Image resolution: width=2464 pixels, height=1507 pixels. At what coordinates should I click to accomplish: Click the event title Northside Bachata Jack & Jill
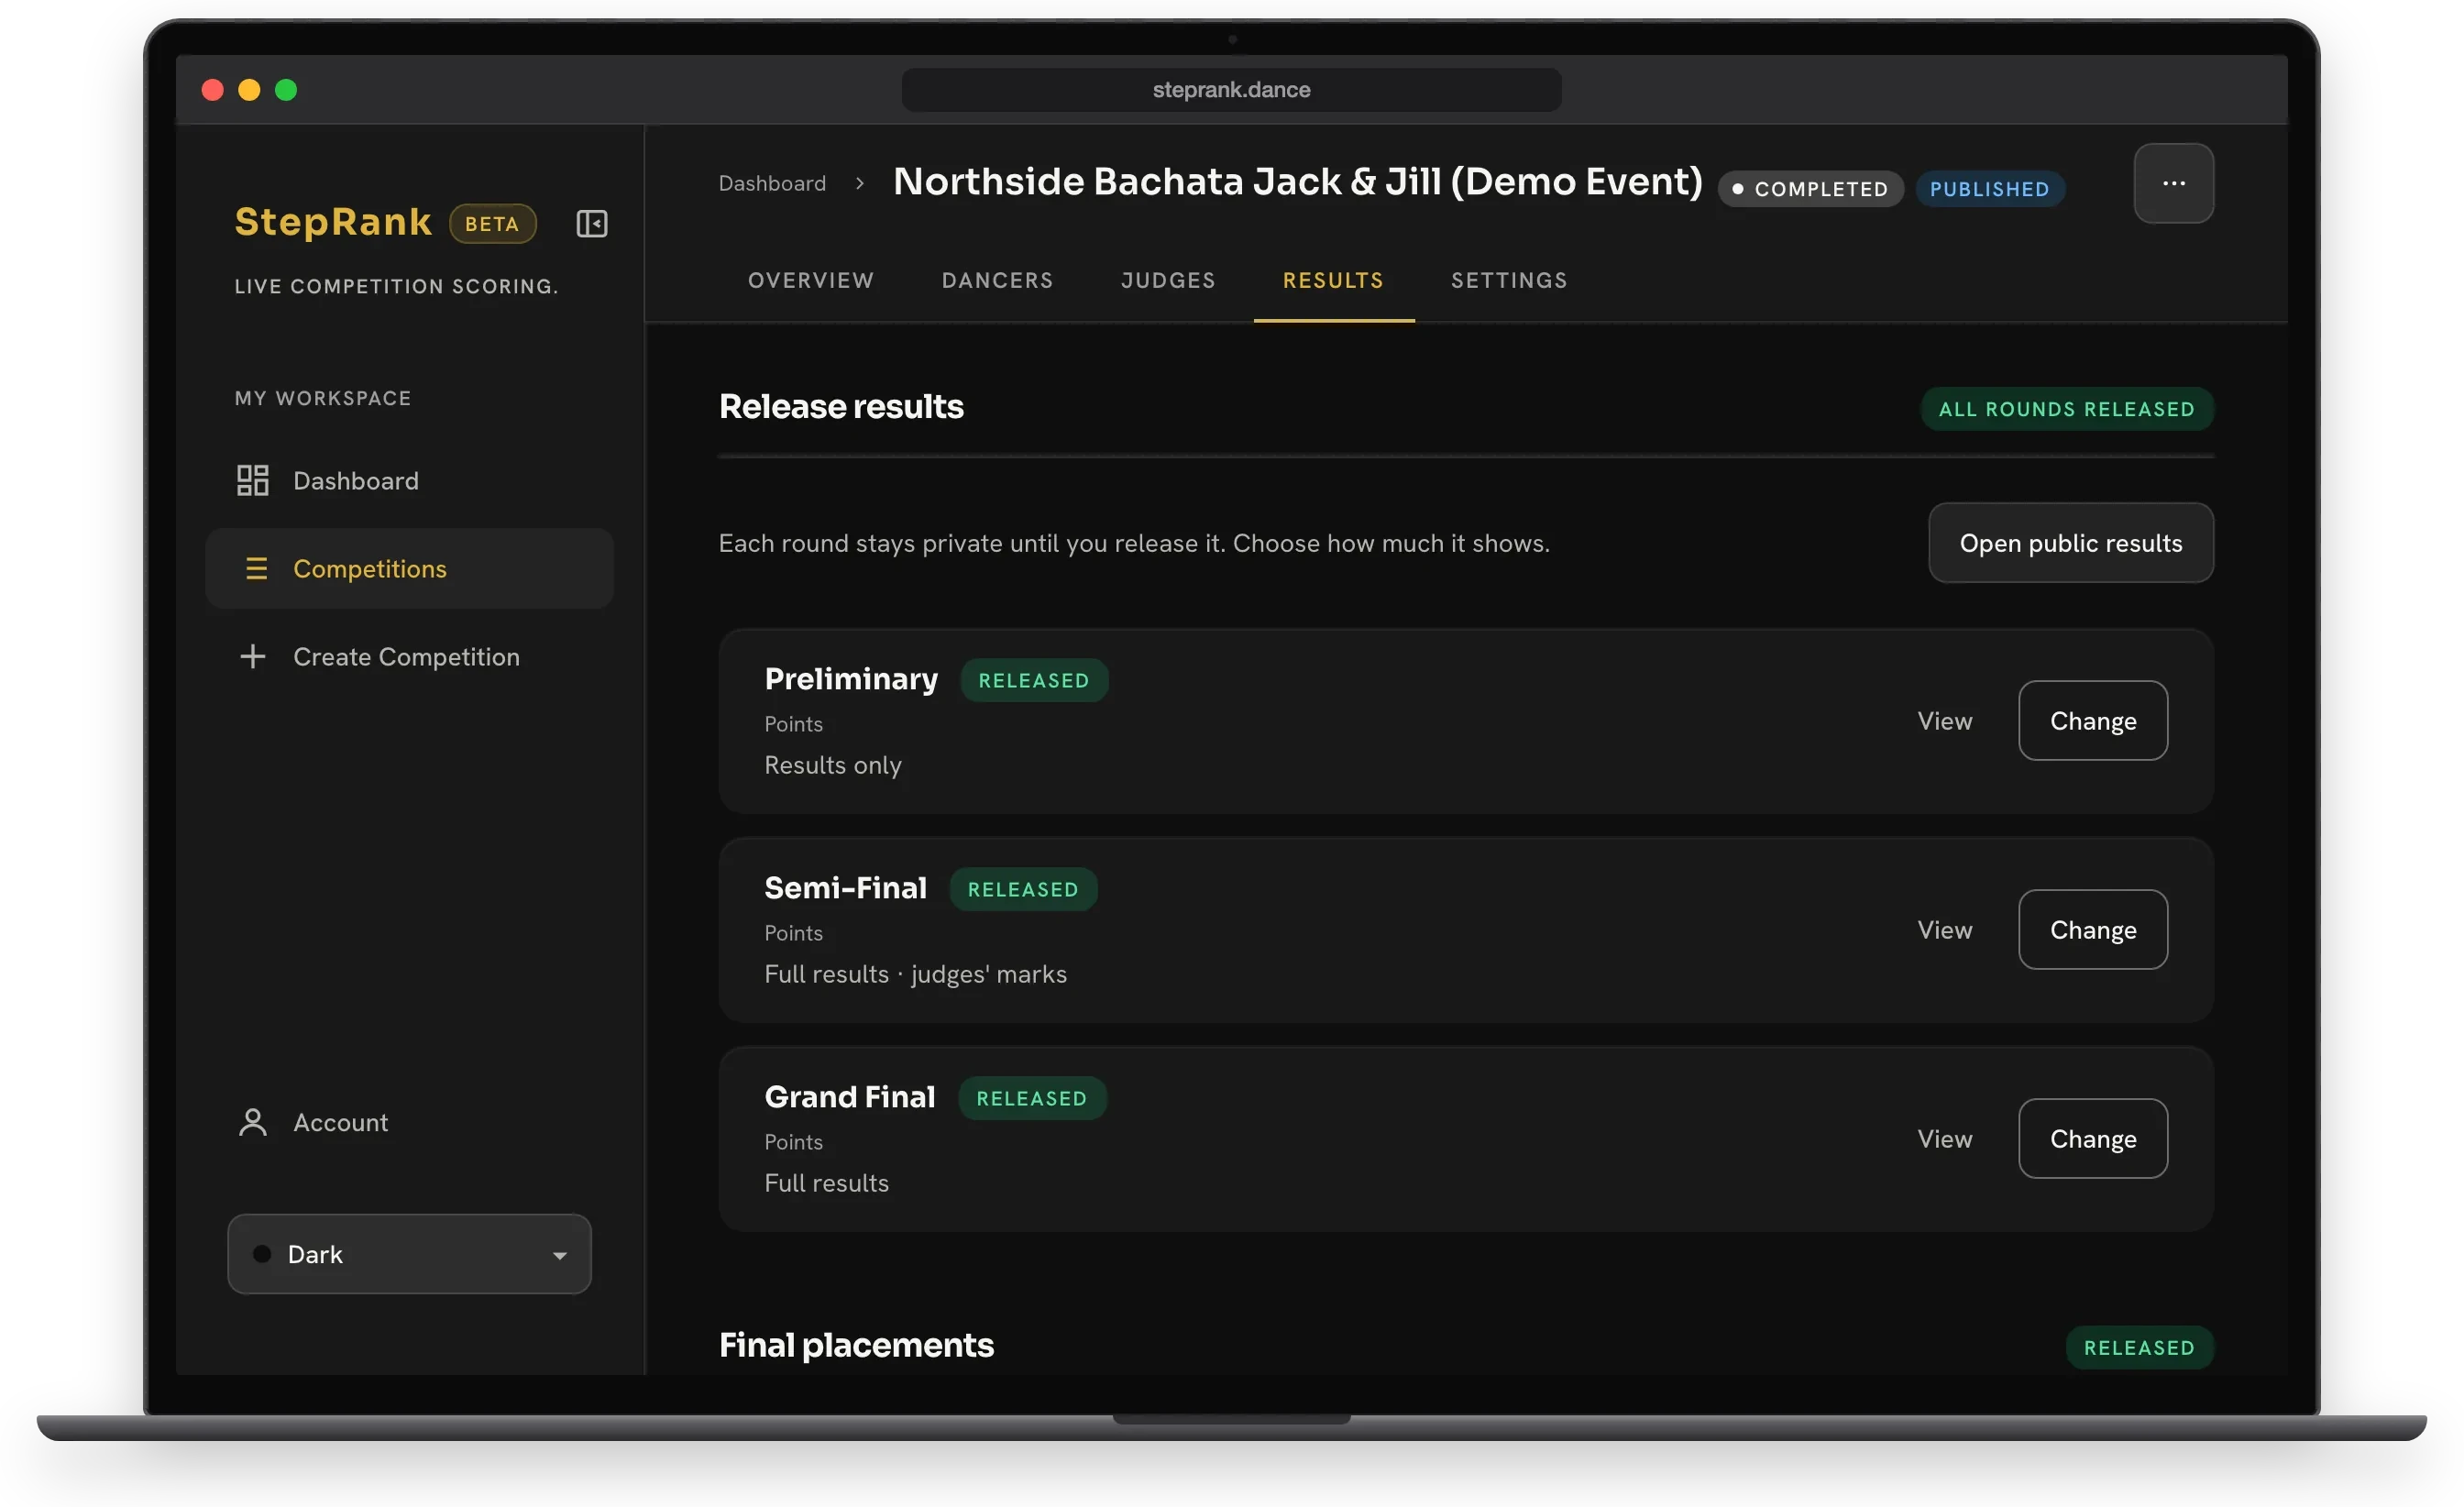pos(1297,182)
